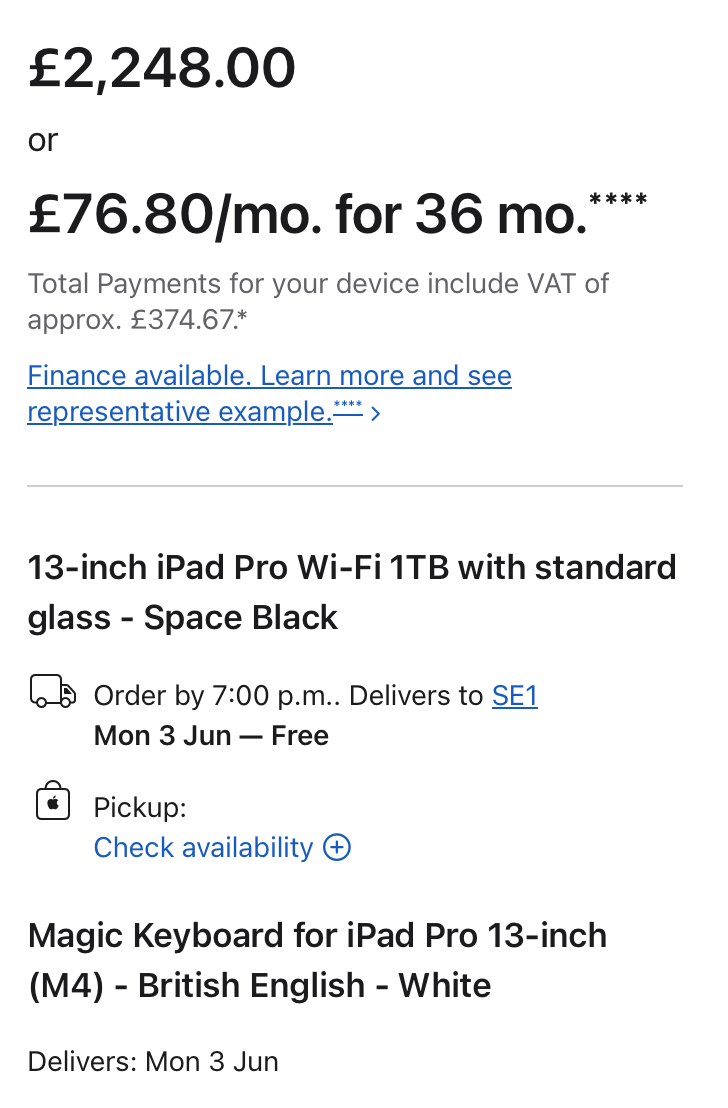Click the Apple Store pickup bag icon
This screenshot has height=1108, width=728.
(x=53, y=802)
